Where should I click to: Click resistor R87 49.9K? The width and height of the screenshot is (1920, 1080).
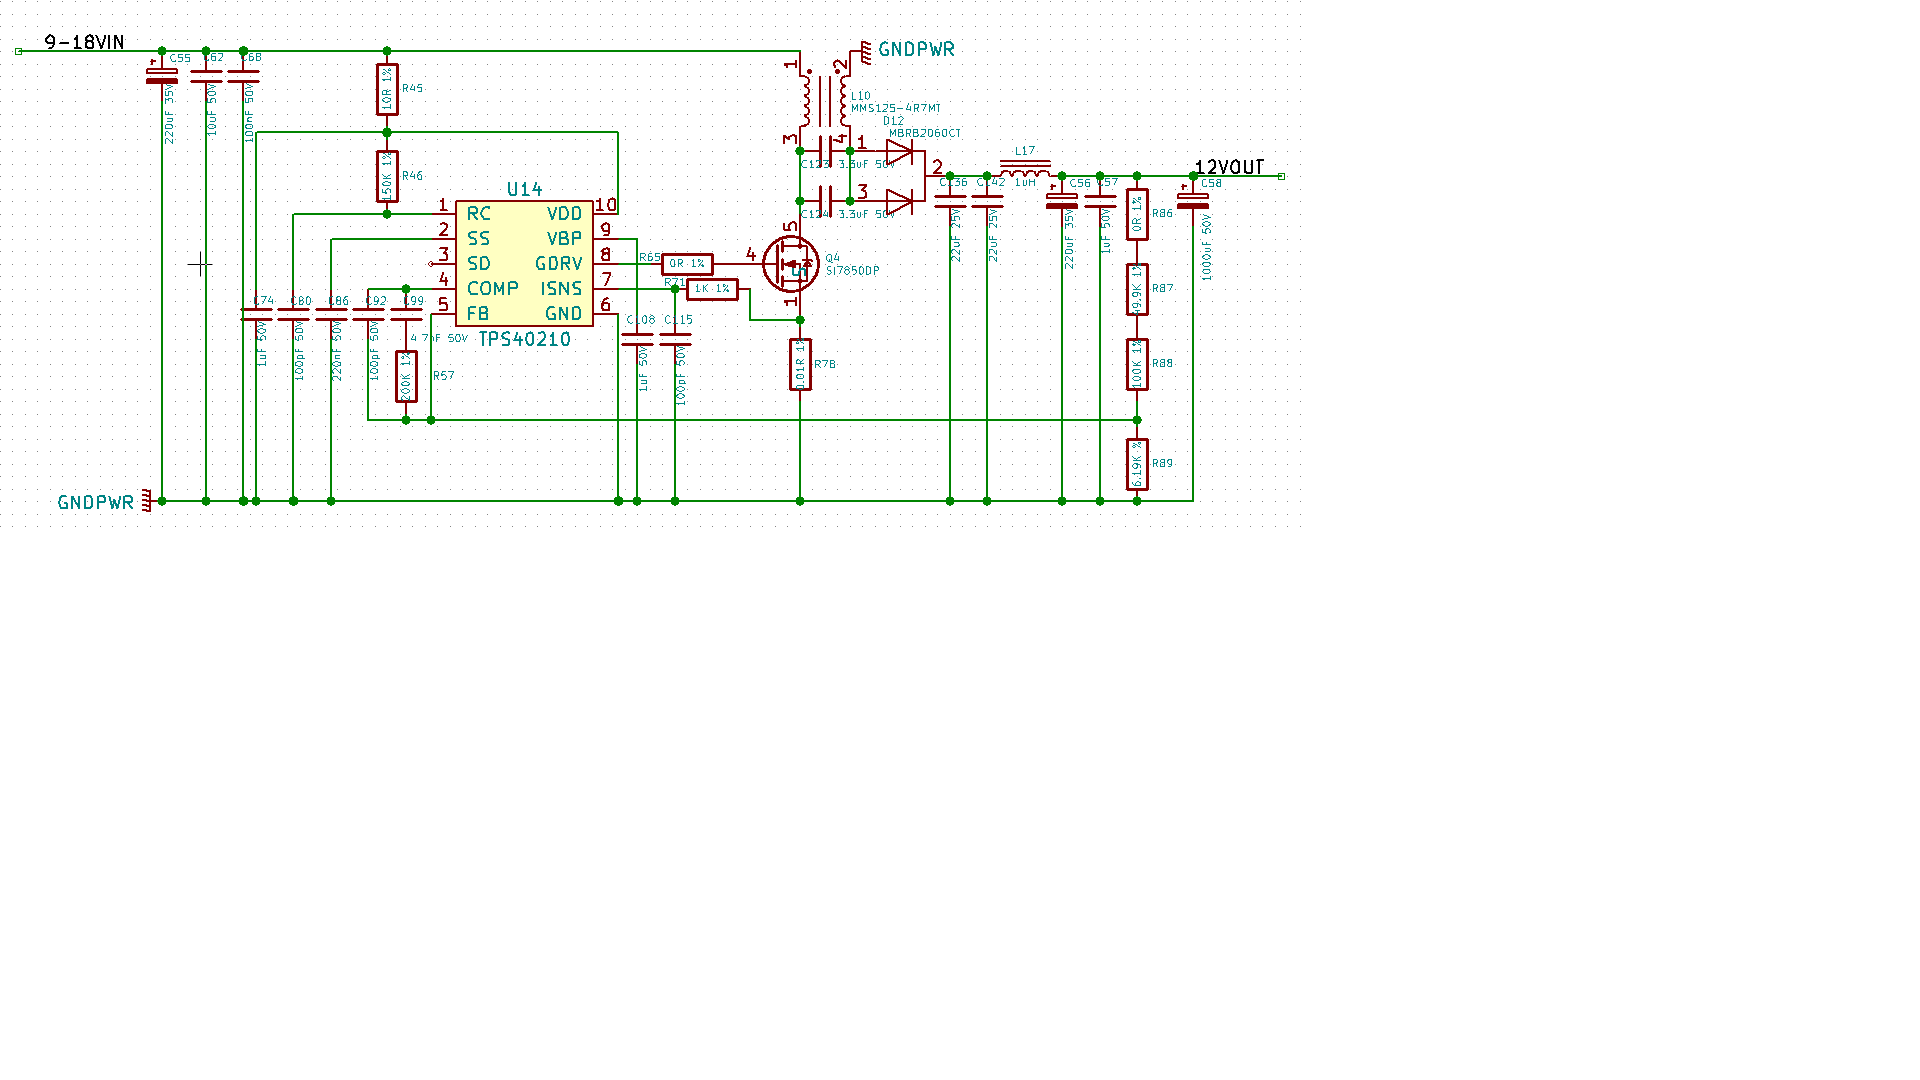tap(1137, 289)
